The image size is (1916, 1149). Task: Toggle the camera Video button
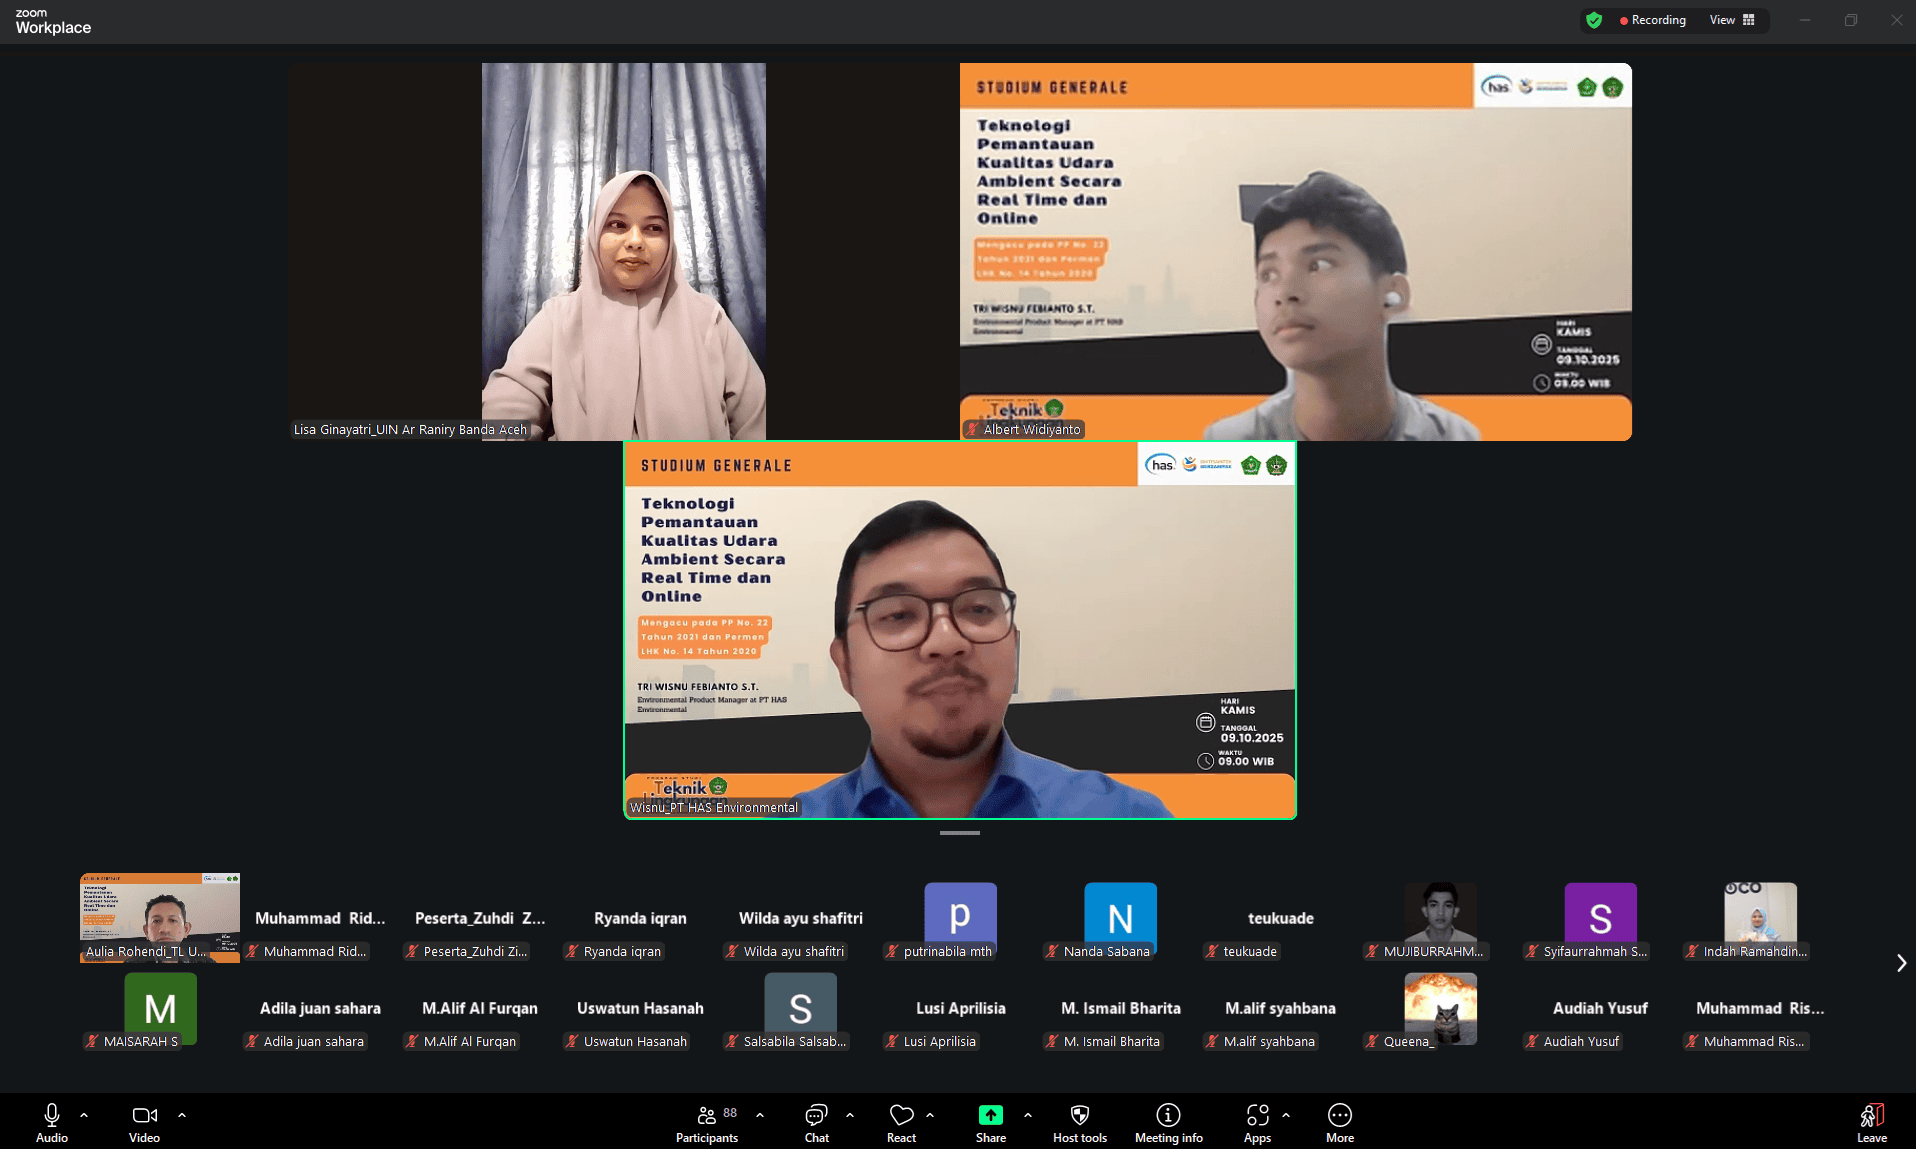pyautogui.click(x=144, y=1122)
